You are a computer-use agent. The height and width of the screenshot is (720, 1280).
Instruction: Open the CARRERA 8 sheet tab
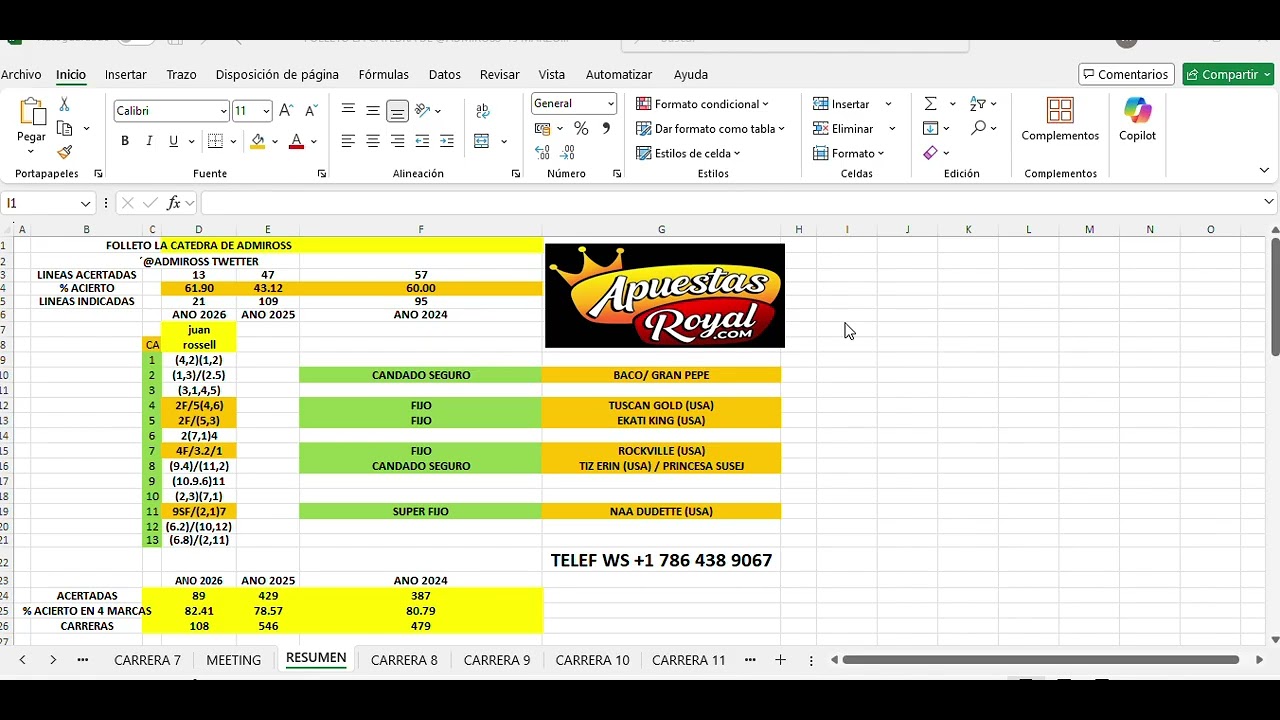pos(404,660)
